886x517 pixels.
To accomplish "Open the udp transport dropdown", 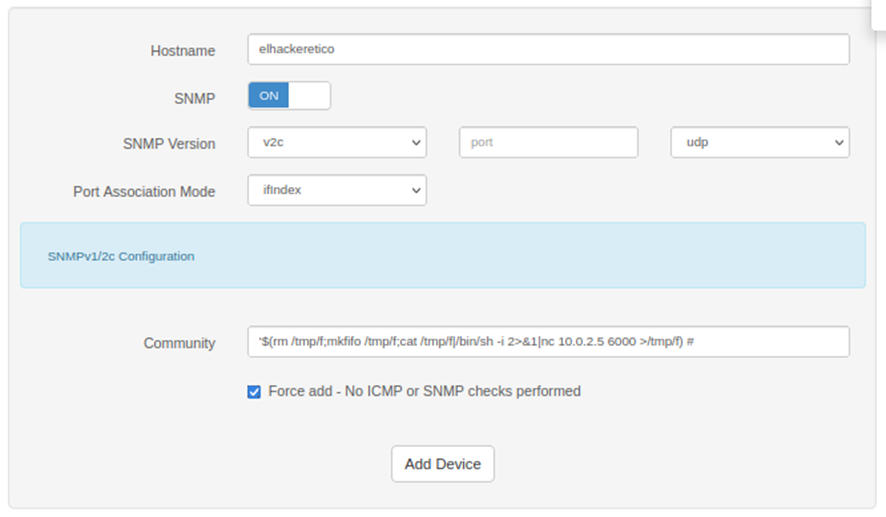I will coord(759,143).
